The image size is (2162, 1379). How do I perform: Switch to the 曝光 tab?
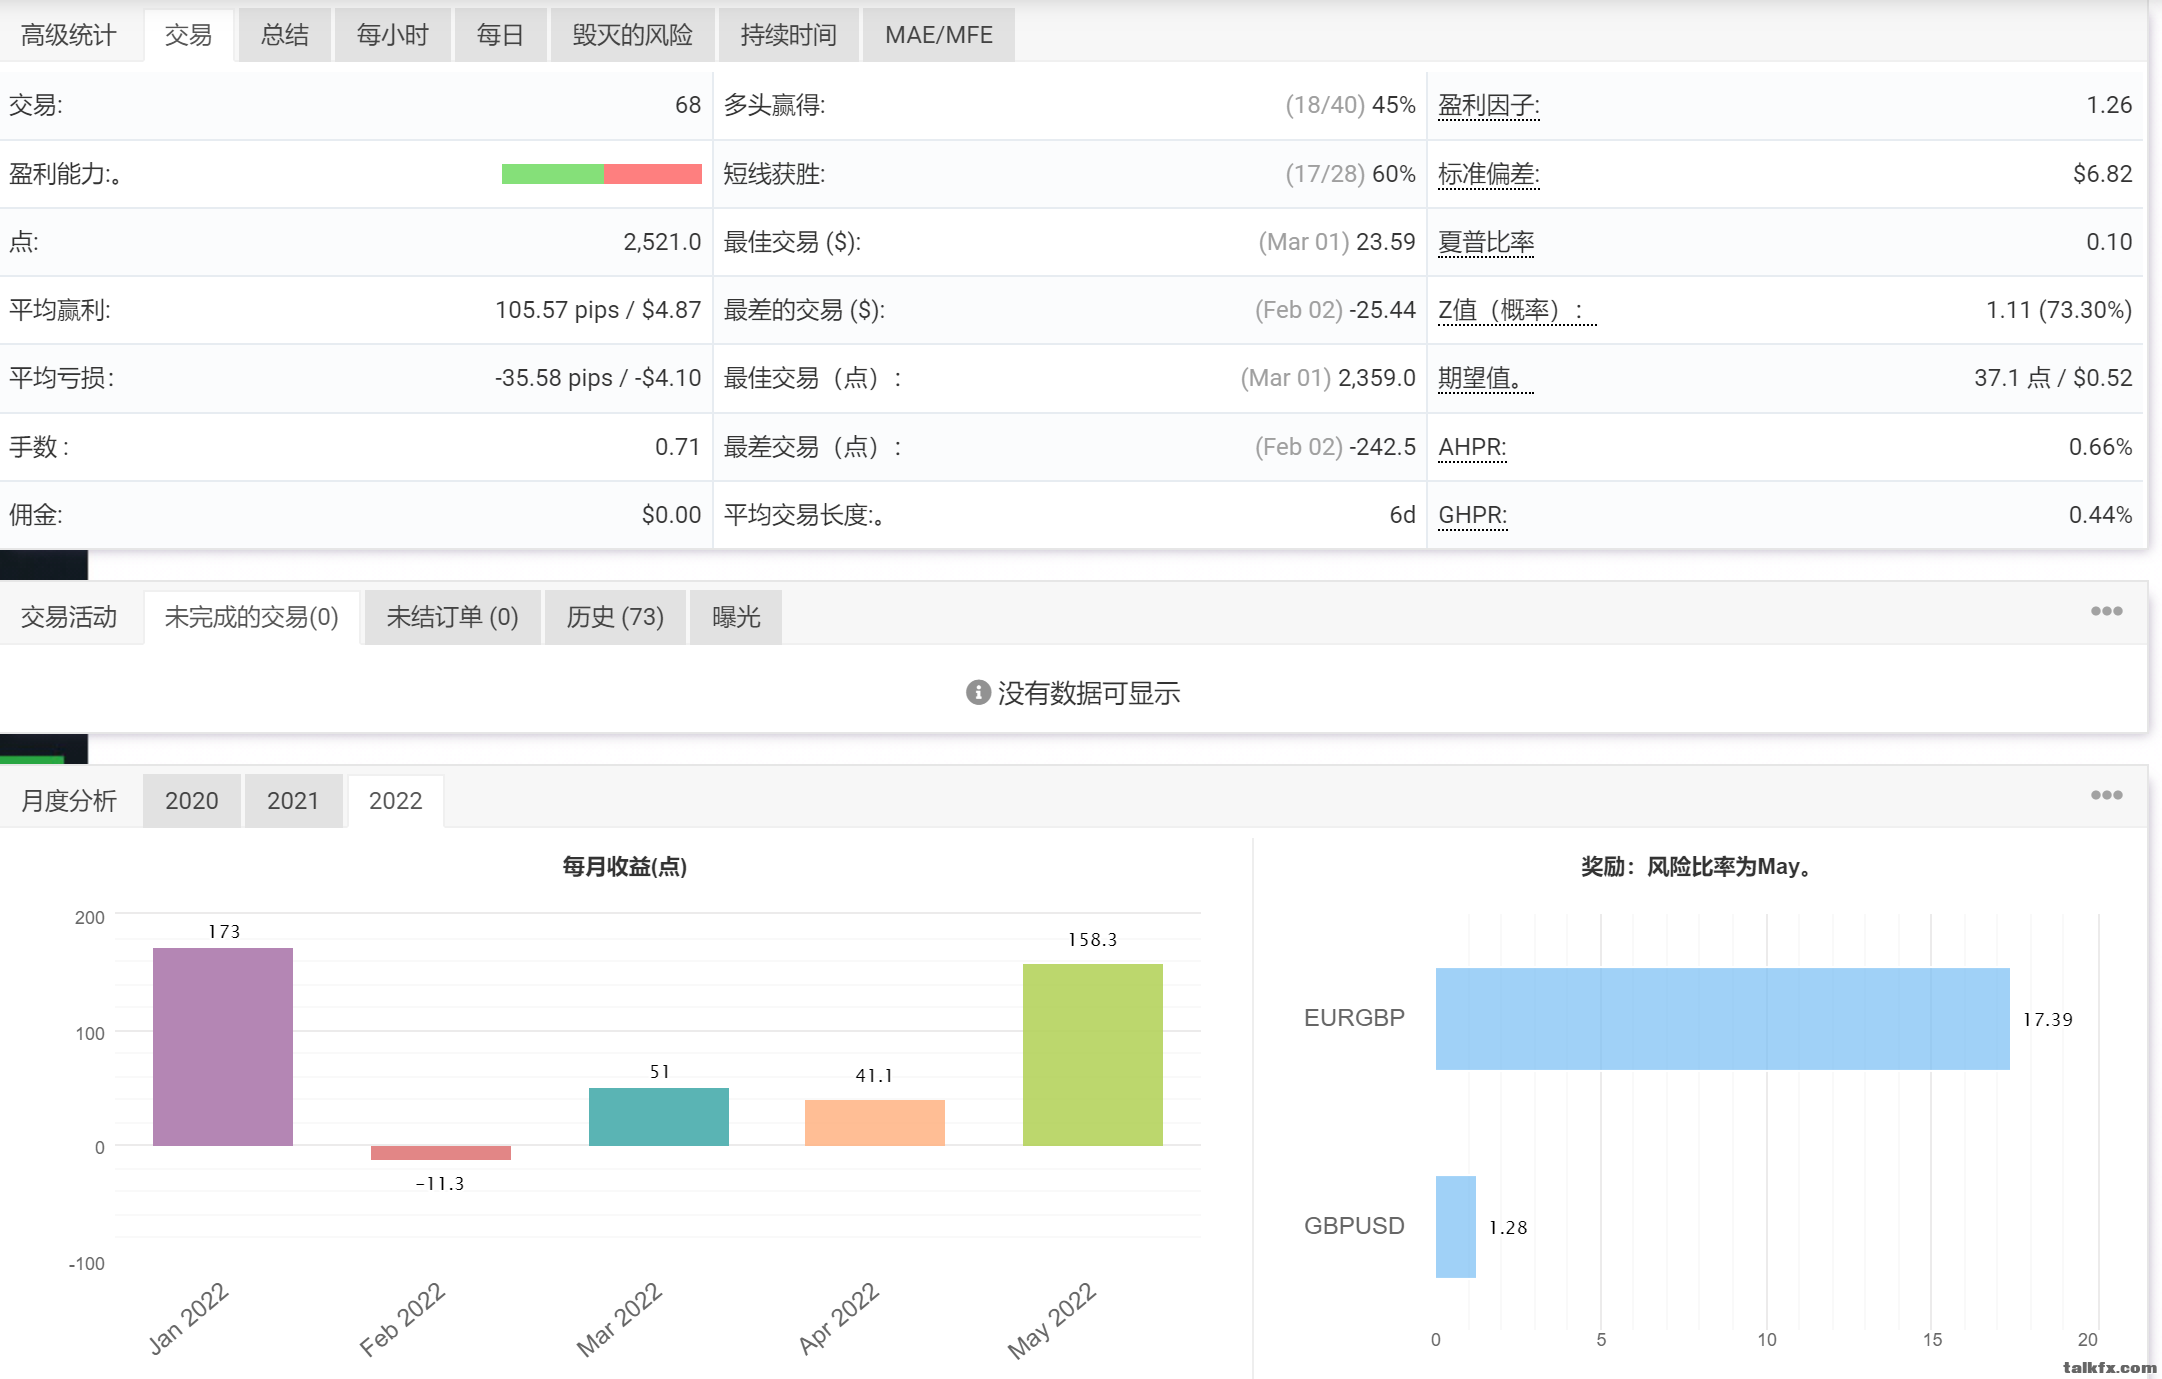(x=736, y=617)
